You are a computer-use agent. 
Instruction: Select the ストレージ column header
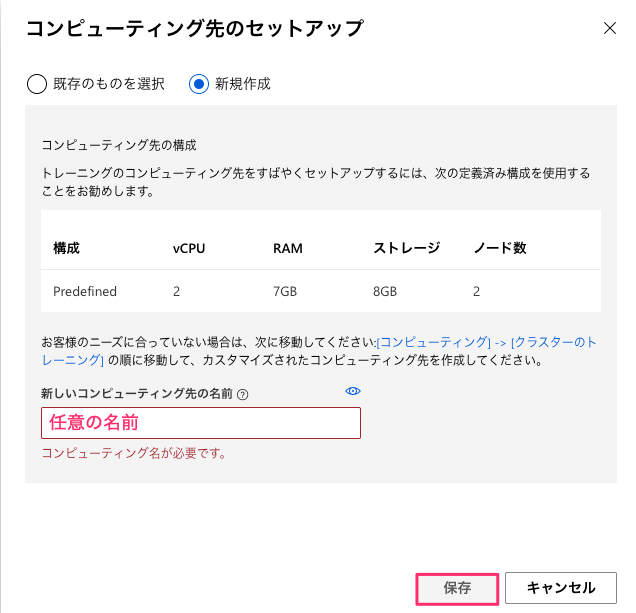point(406,247)
